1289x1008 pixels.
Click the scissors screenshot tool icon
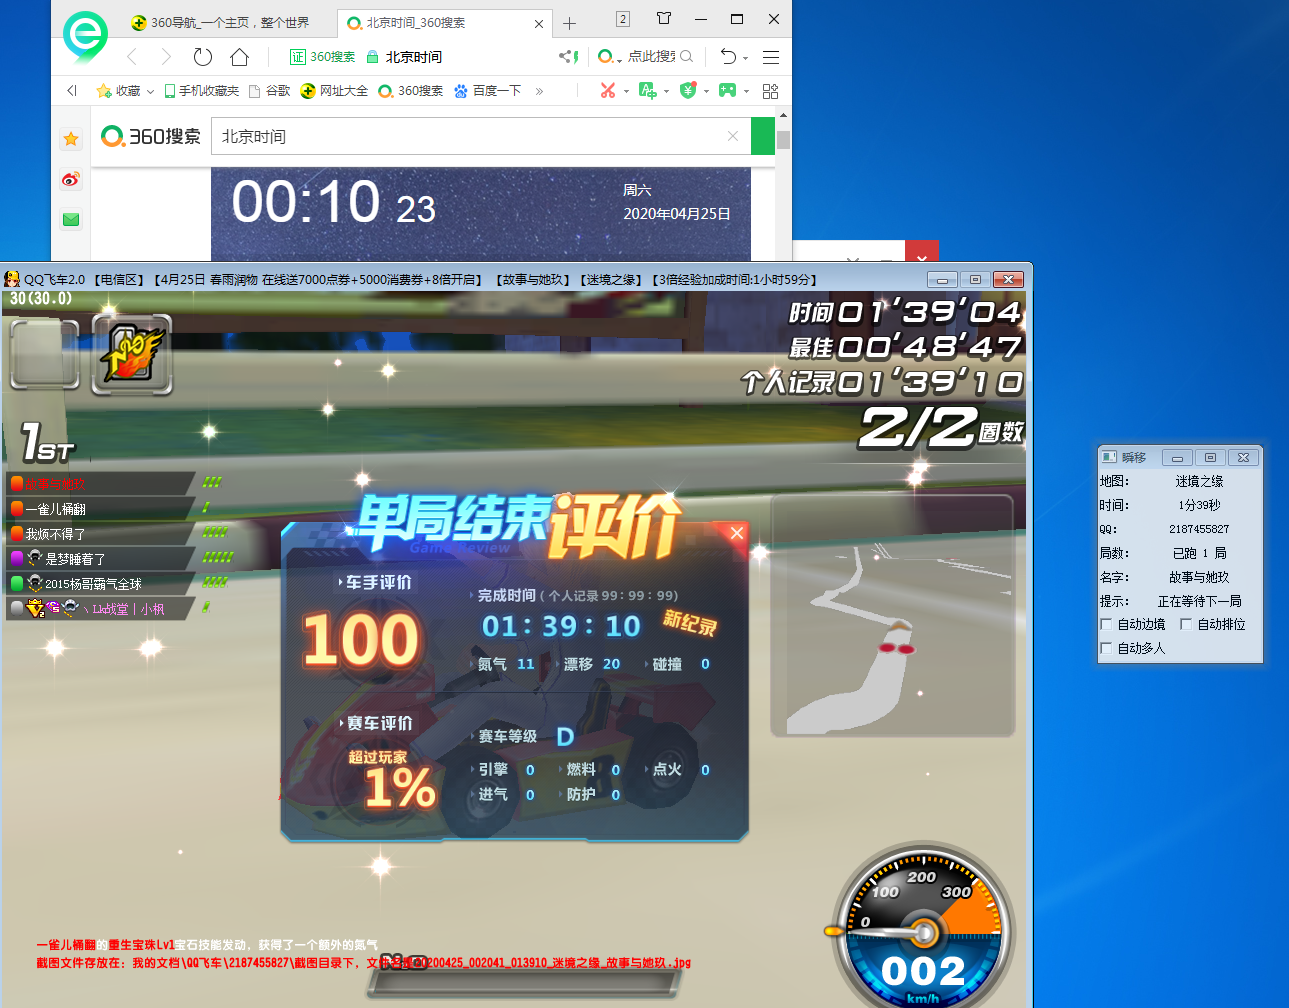(607, 90)
